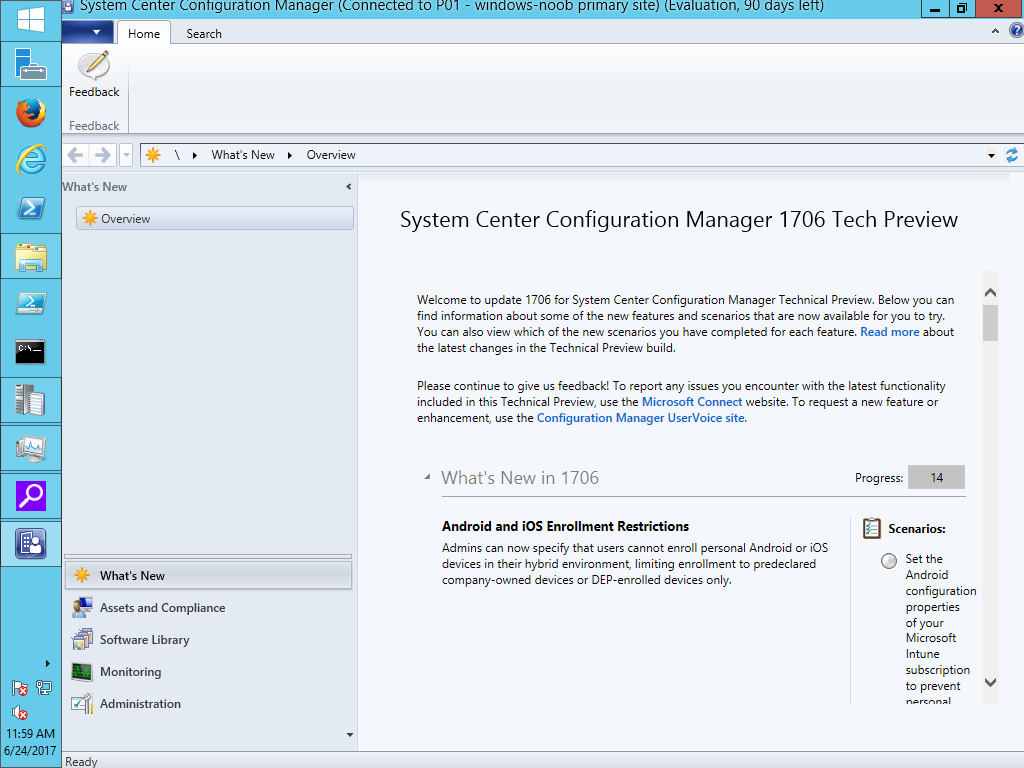Open the purple magnifier search taskbar icon
Image resolution: width=1024 pixels, height=768 pixels.
point(31,496)
